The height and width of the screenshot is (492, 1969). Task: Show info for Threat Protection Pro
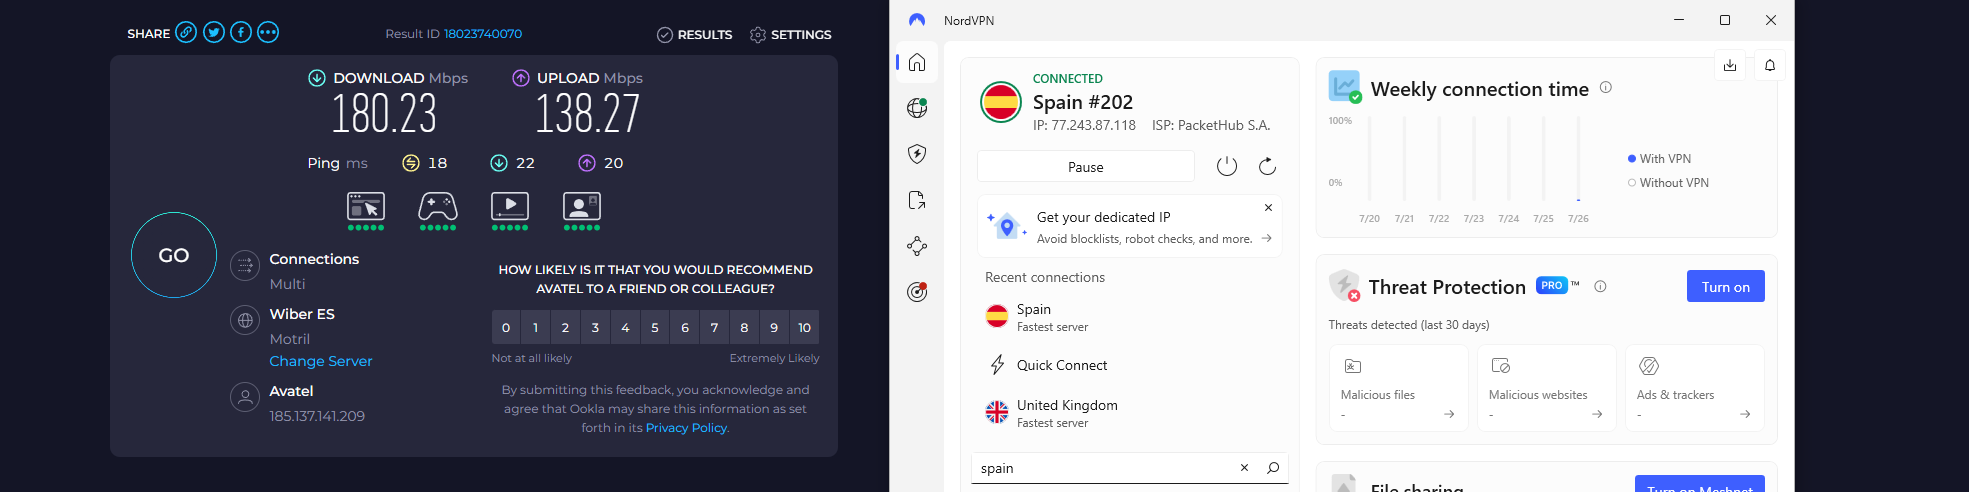pyautogui.click(x=1600, y=286)
